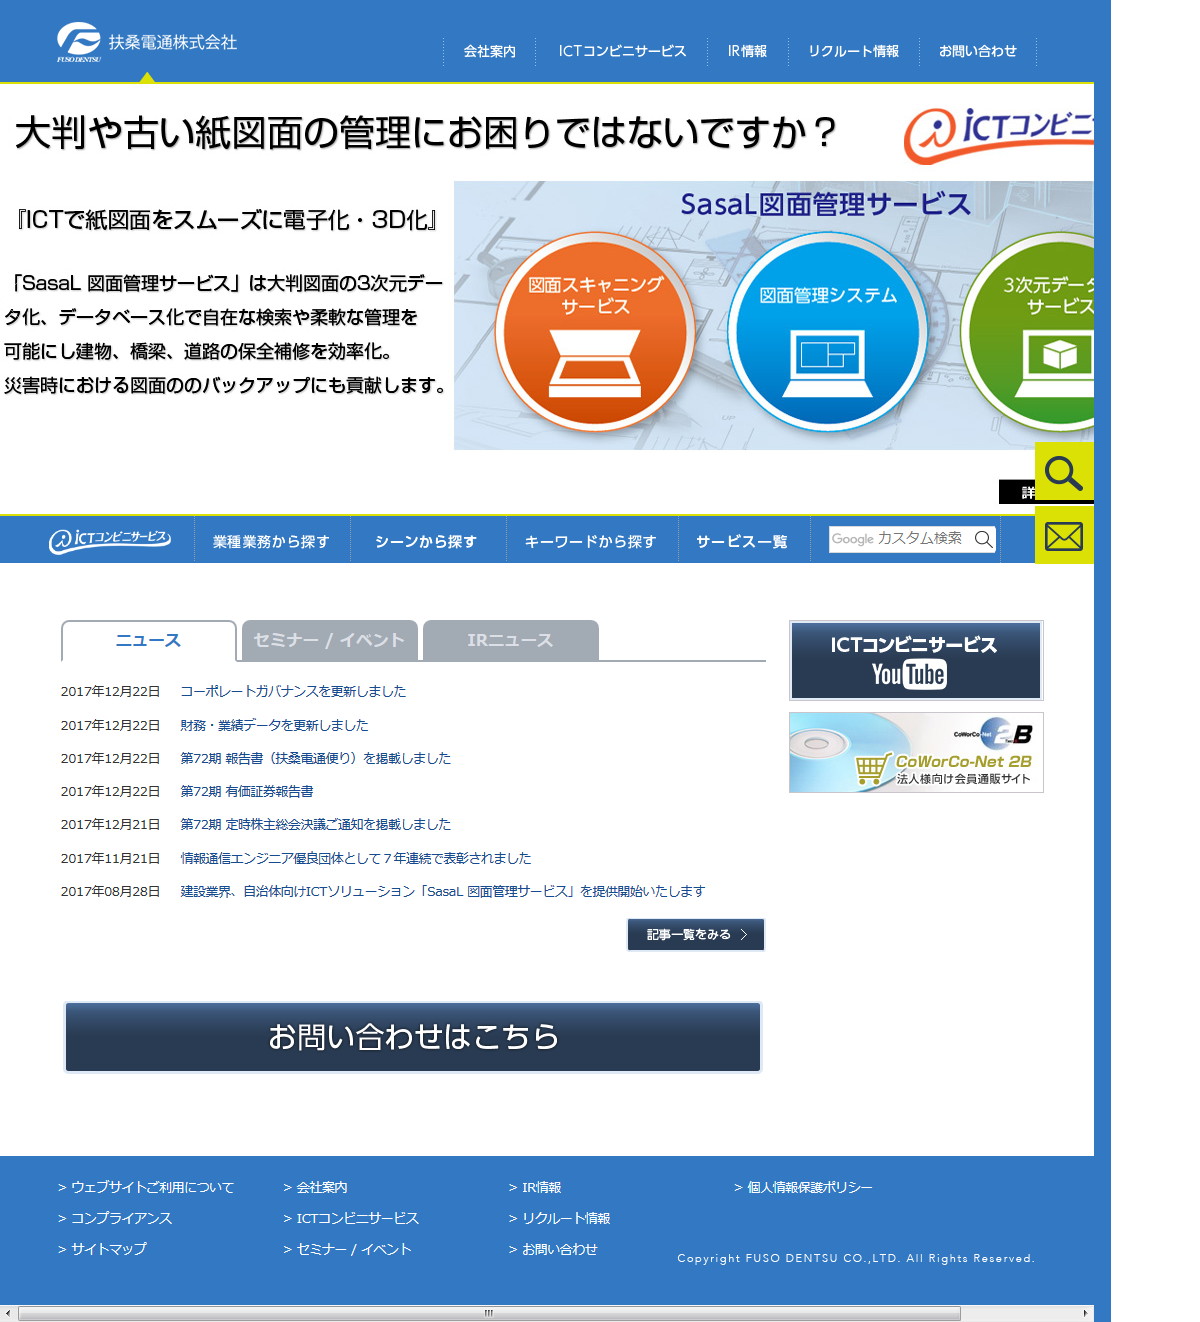Select 業種業務から探す navigation item
This screenshot has width=1200, height=1322.
click(271, 541)
